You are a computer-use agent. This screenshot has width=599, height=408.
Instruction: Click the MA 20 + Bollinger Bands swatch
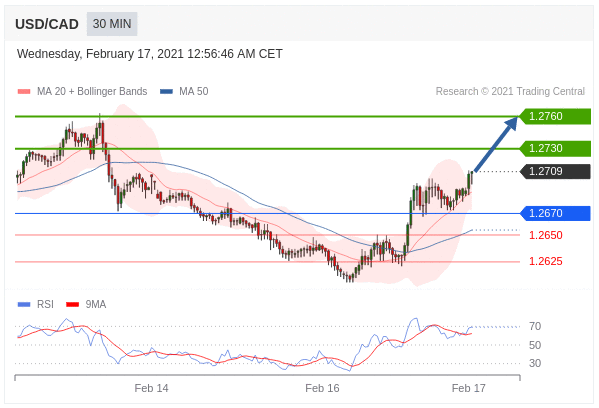(24, 92)
